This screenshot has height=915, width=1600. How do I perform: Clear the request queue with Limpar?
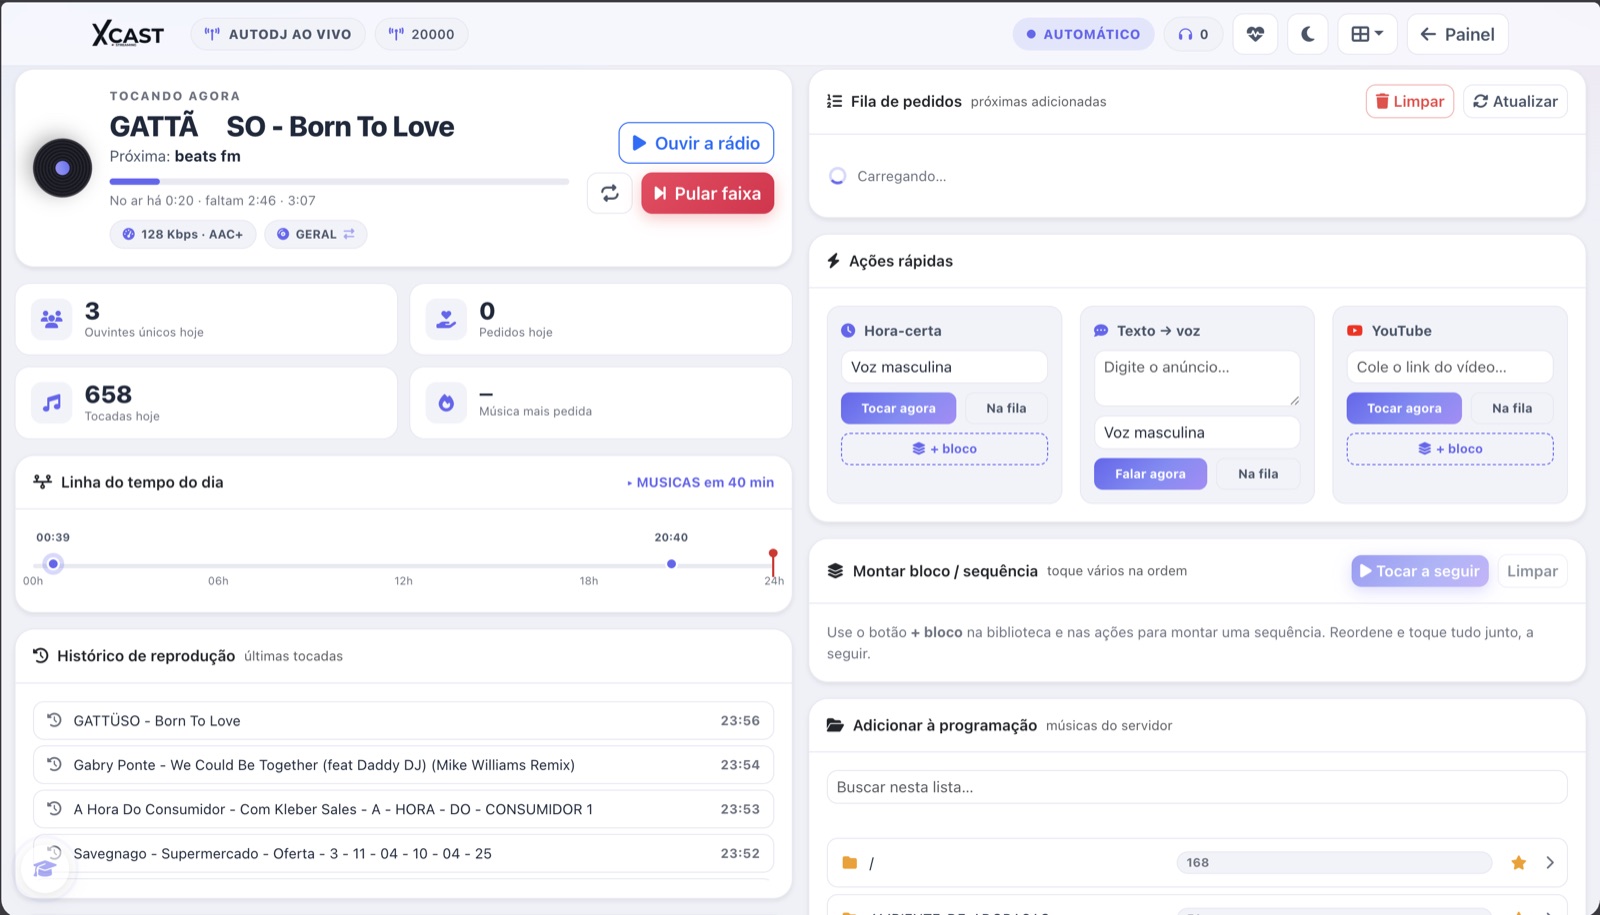[1410, 101]
